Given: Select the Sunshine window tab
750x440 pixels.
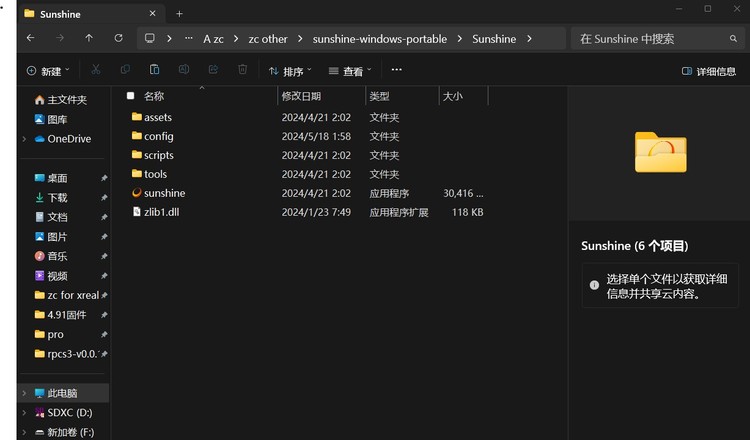Looking at the screenshot, I should pyautogui.click(x=91, y=14).
